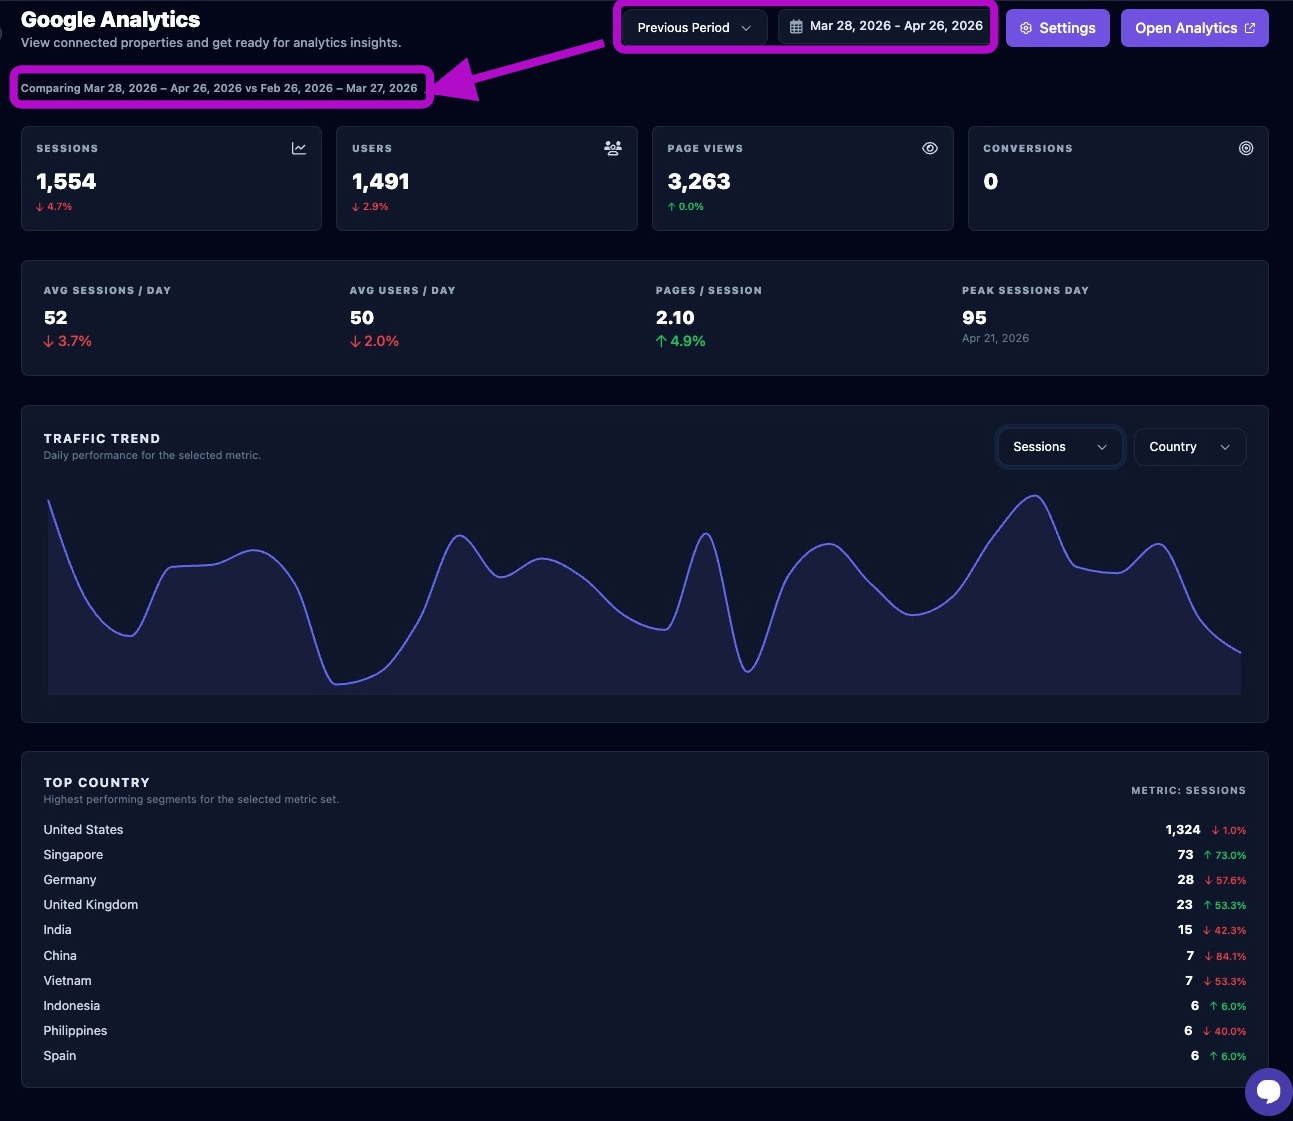Select the India row

645,930
